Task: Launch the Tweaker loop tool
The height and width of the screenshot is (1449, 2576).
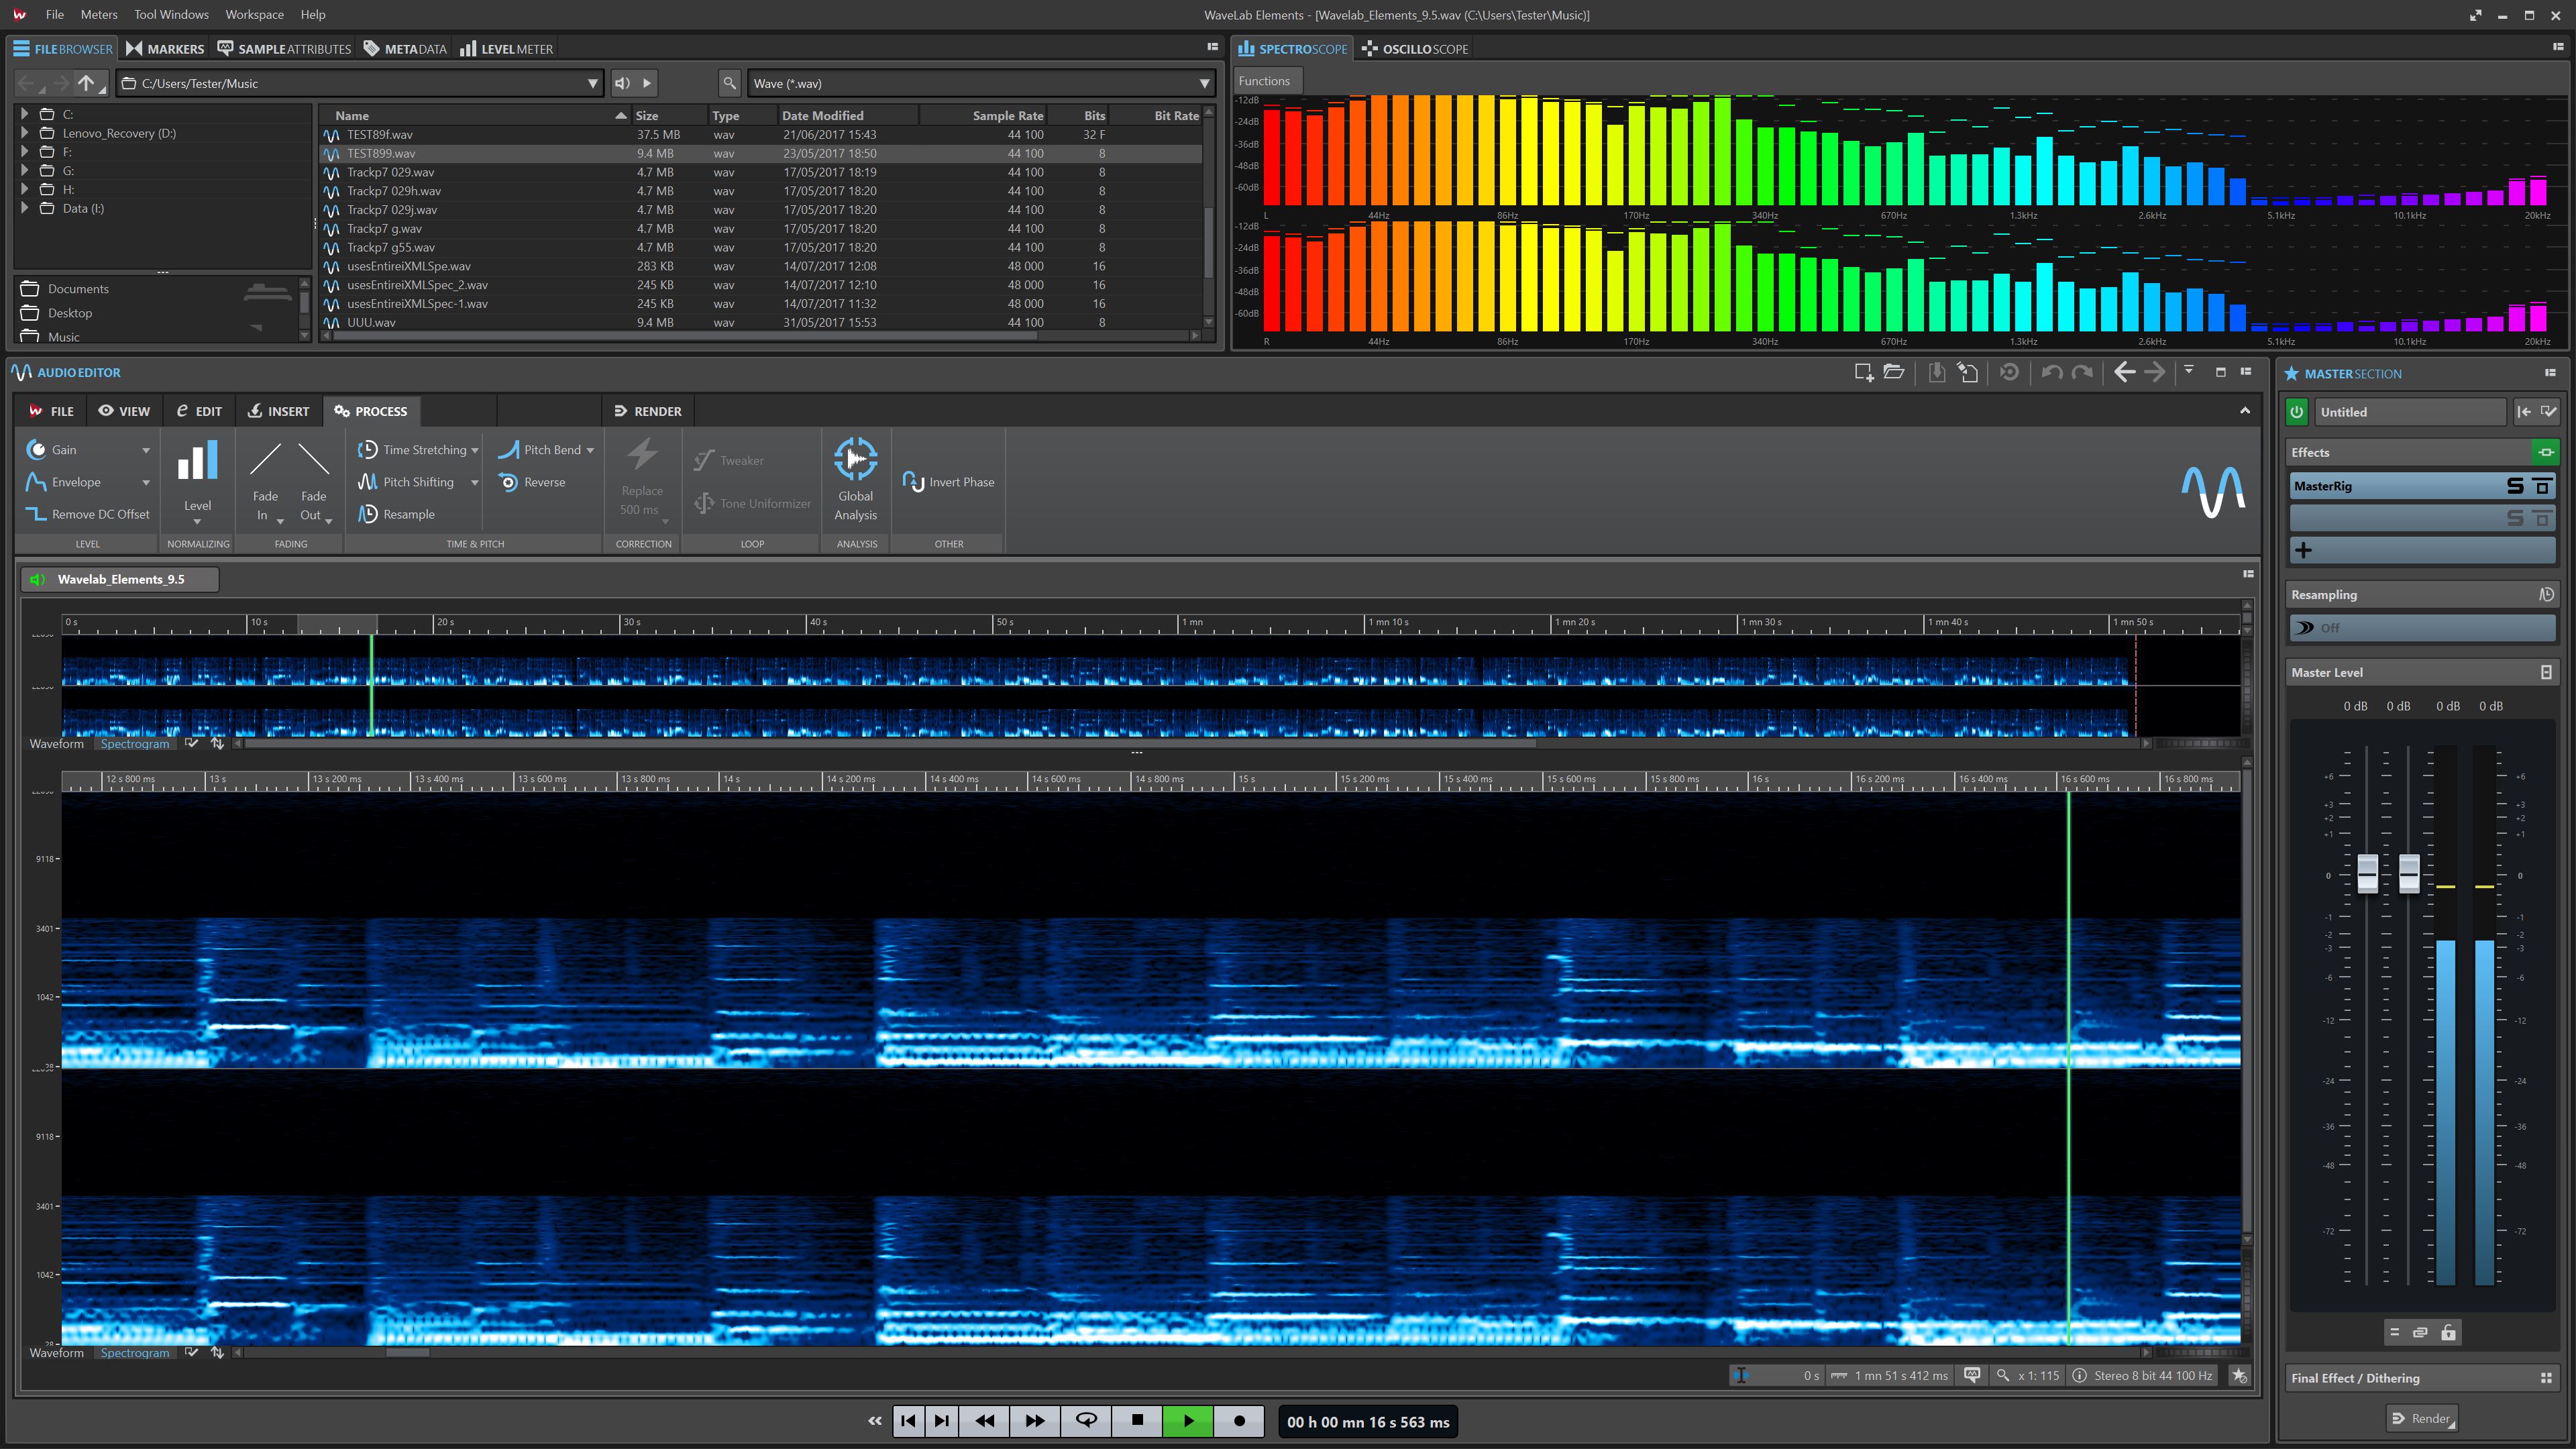Action: (738, 460)
